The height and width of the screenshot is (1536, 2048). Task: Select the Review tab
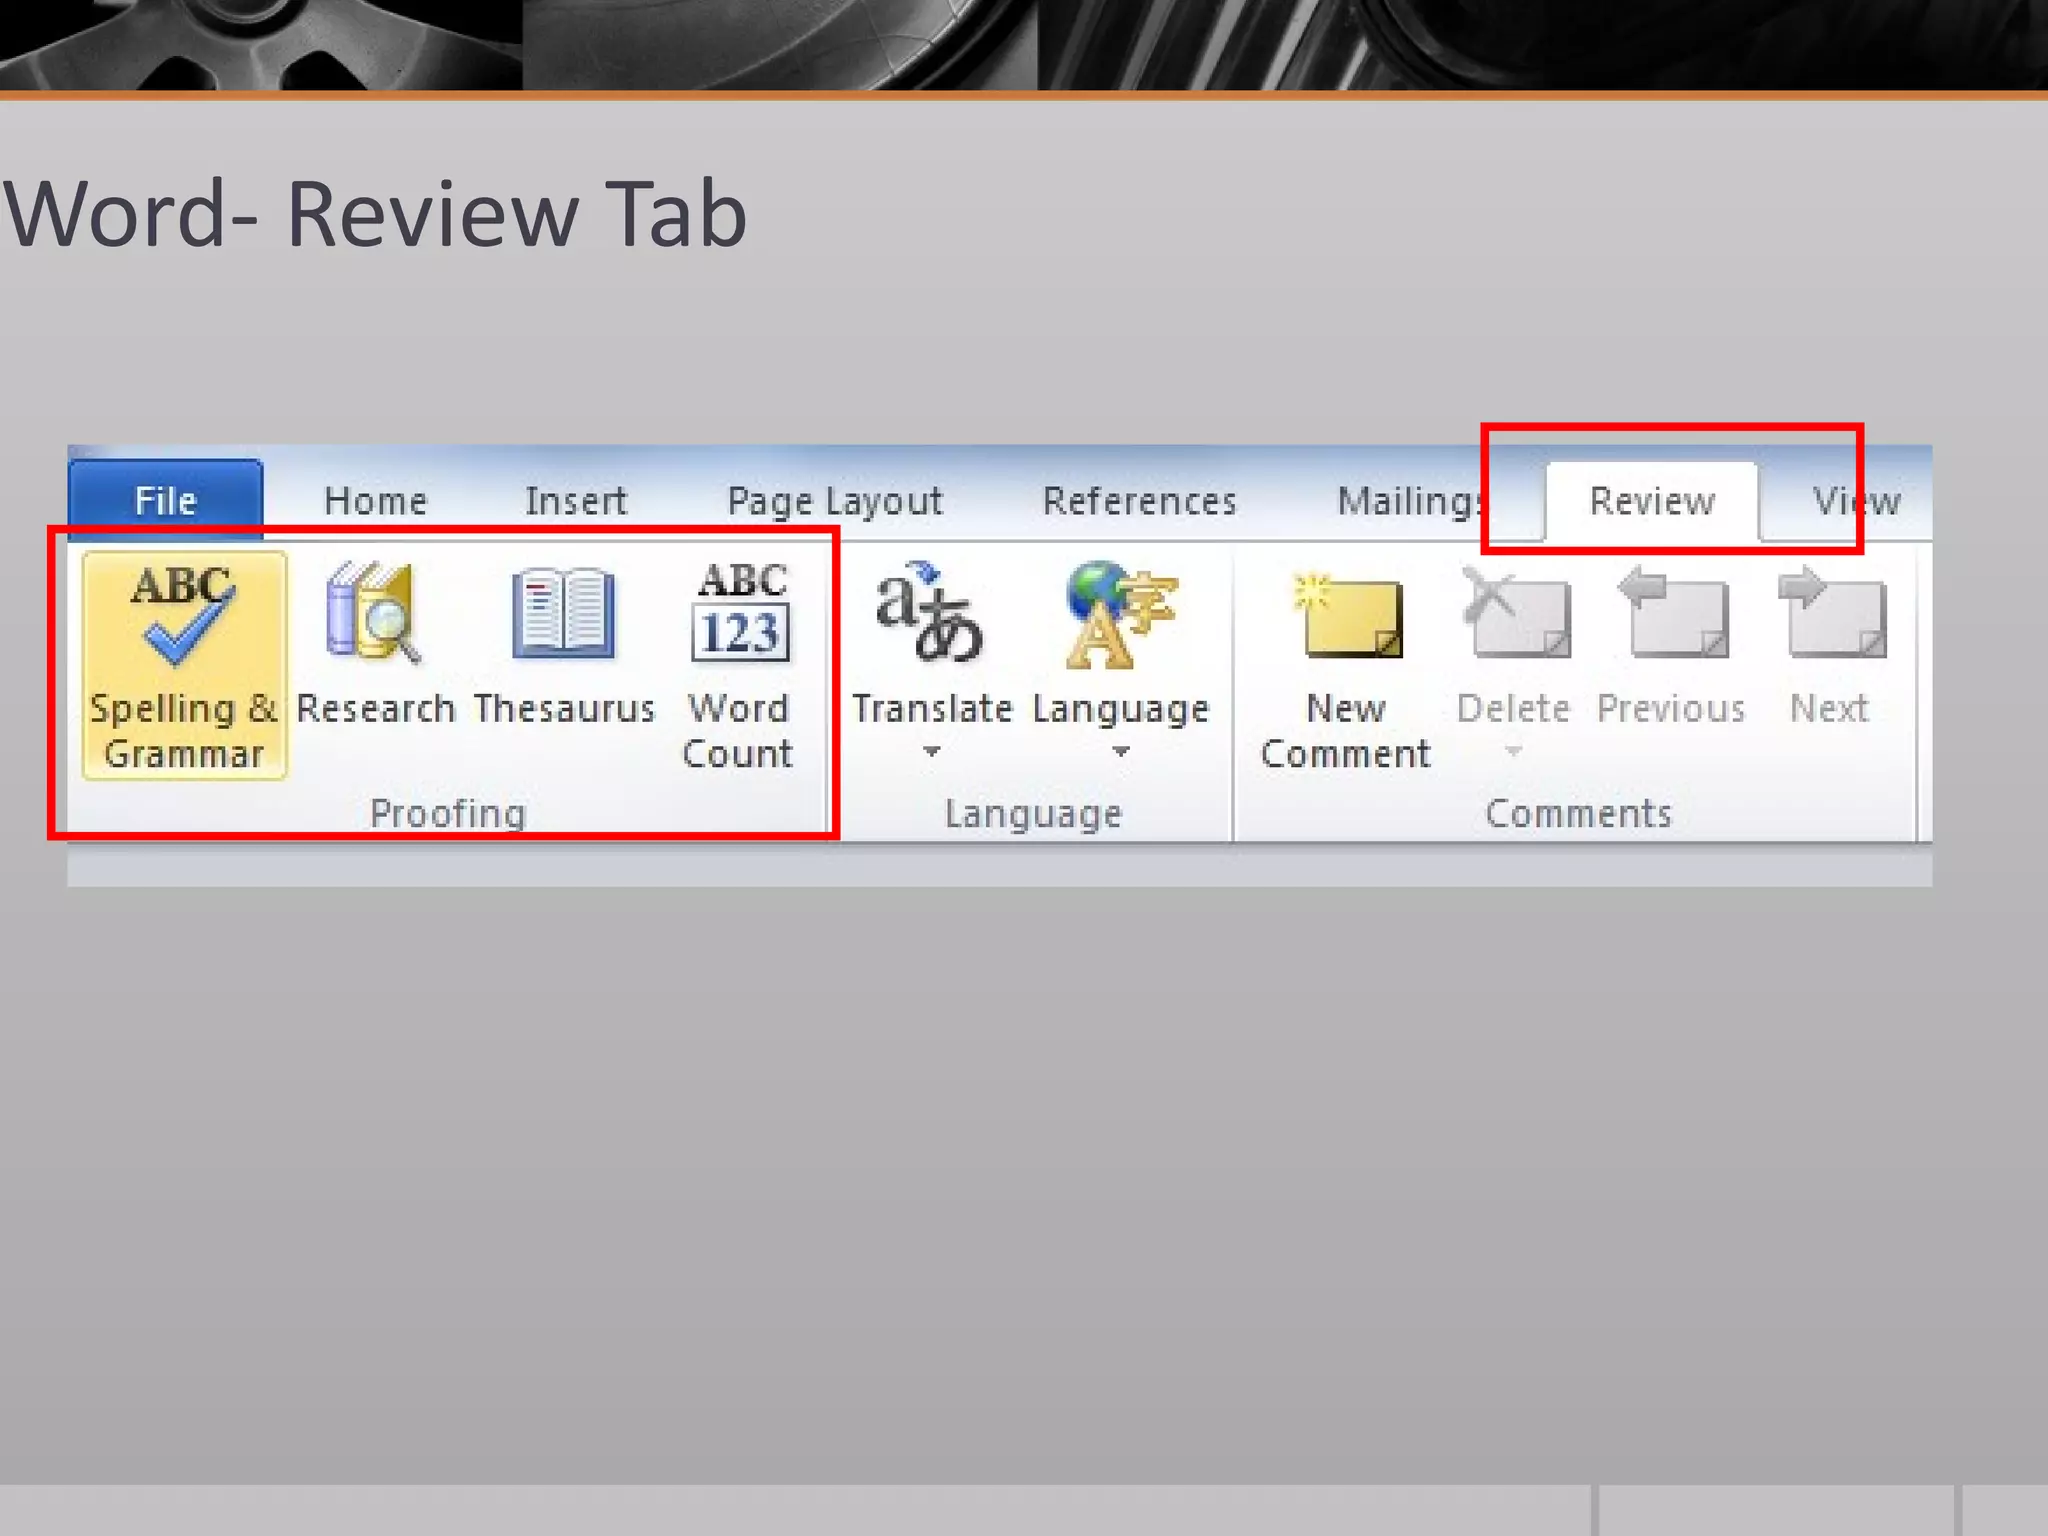coord(1652,500)
